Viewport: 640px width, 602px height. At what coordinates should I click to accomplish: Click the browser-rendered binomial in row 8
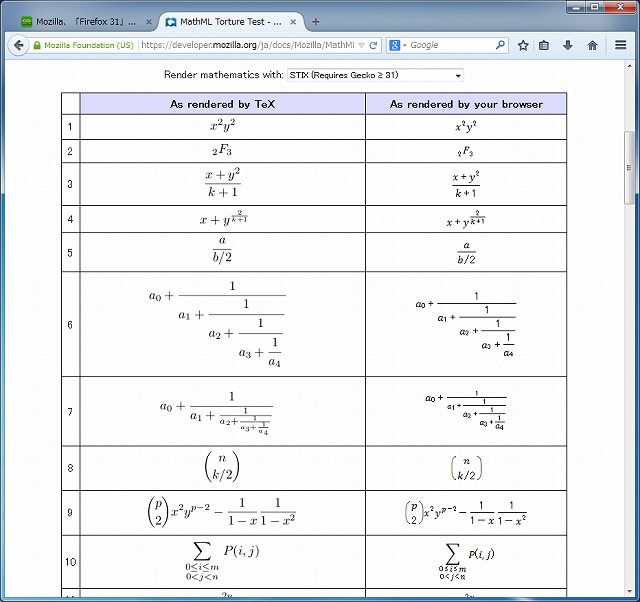pos(466,468)
